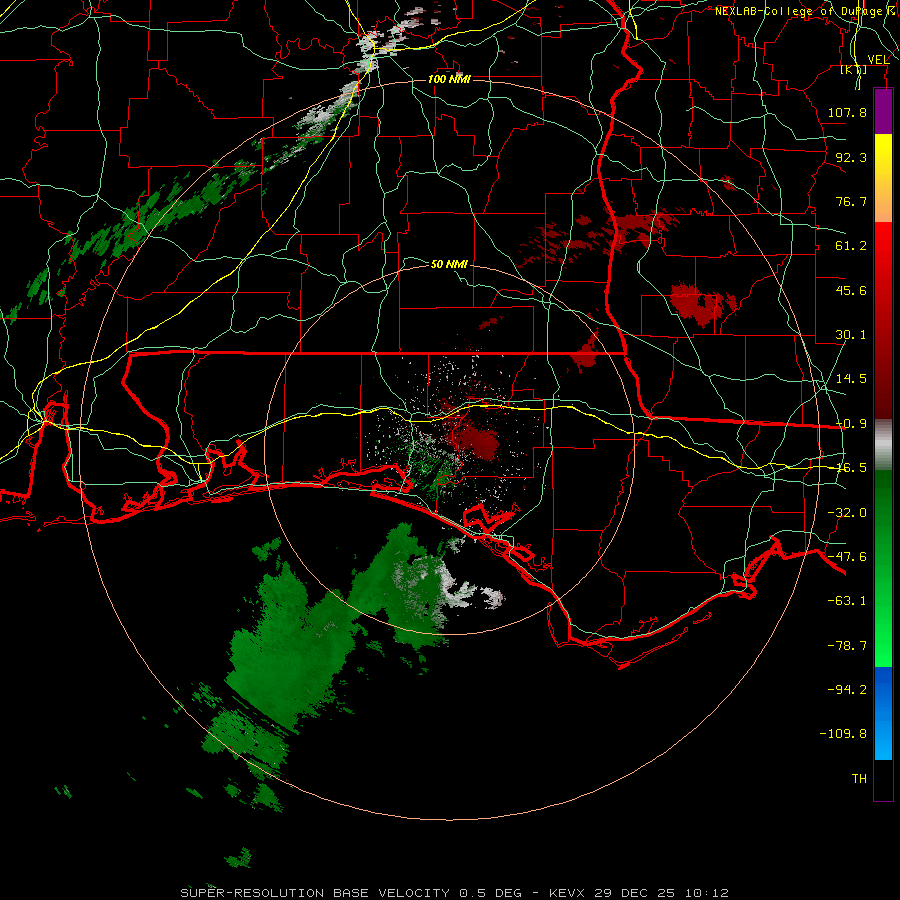
Task: Click the 45.6 velocity scale value
Action: click(851, 290)
